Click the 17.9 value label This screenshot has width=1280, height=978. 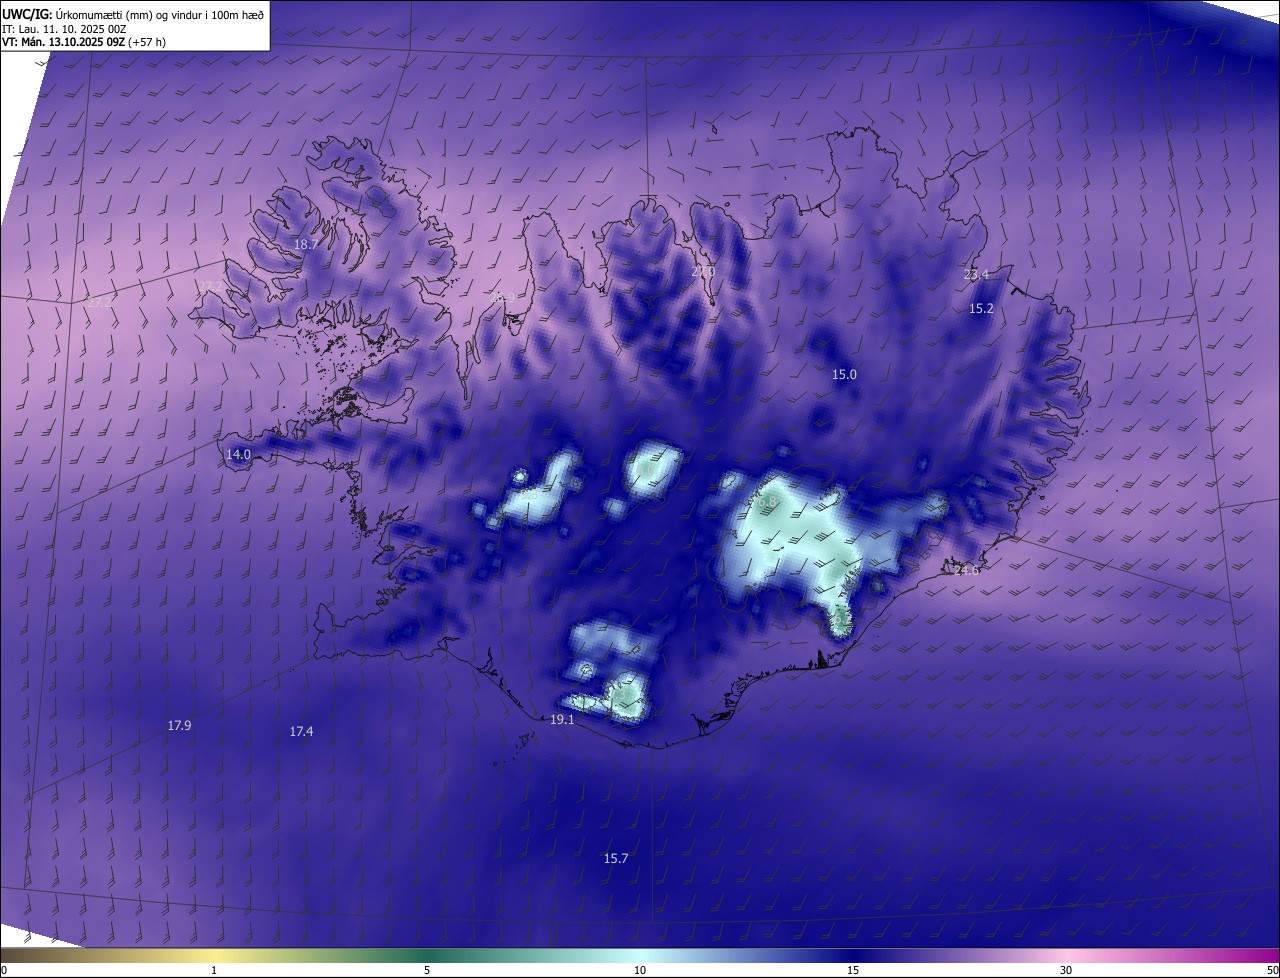(179, 726)
